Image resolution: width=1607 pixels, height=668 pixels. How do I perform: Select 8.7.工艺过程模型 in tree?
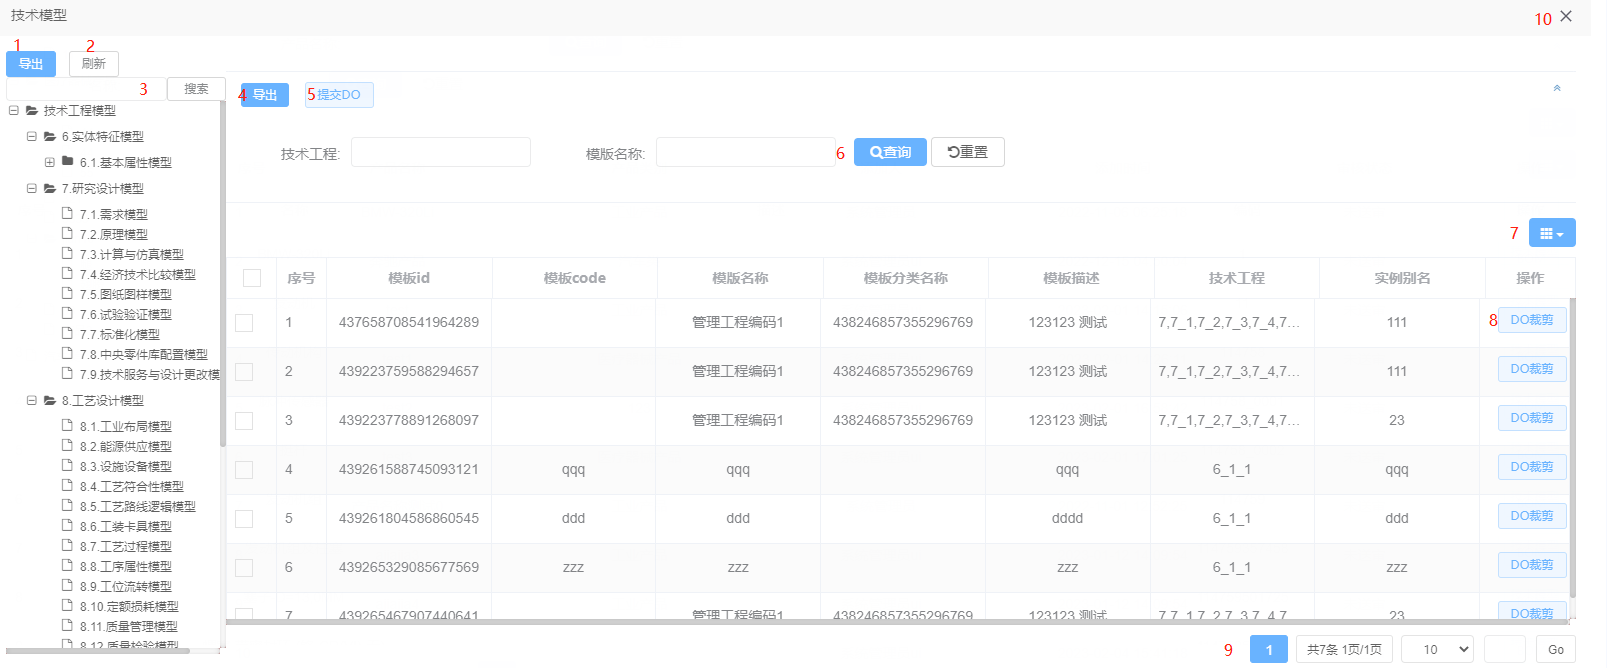pyautogui.click(x=126, y=547)
